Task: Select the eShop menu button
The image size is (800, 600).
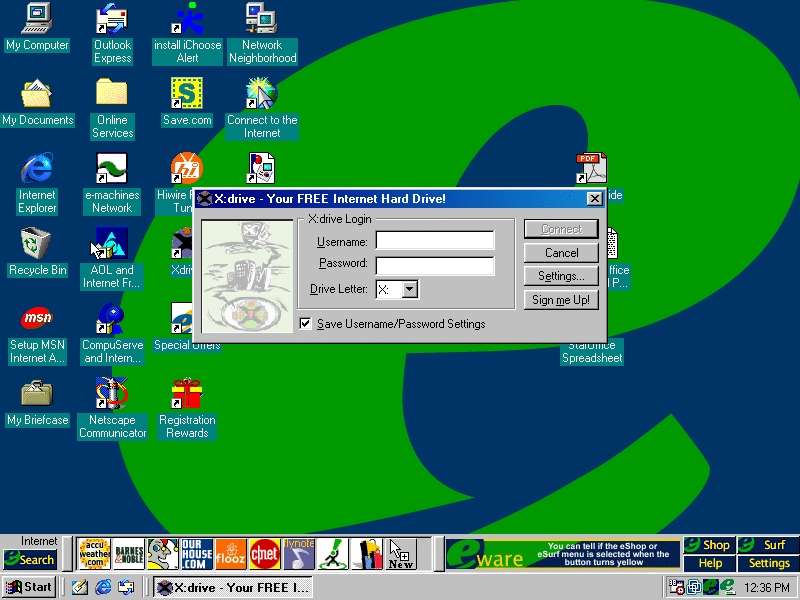Action: point(708,545)
